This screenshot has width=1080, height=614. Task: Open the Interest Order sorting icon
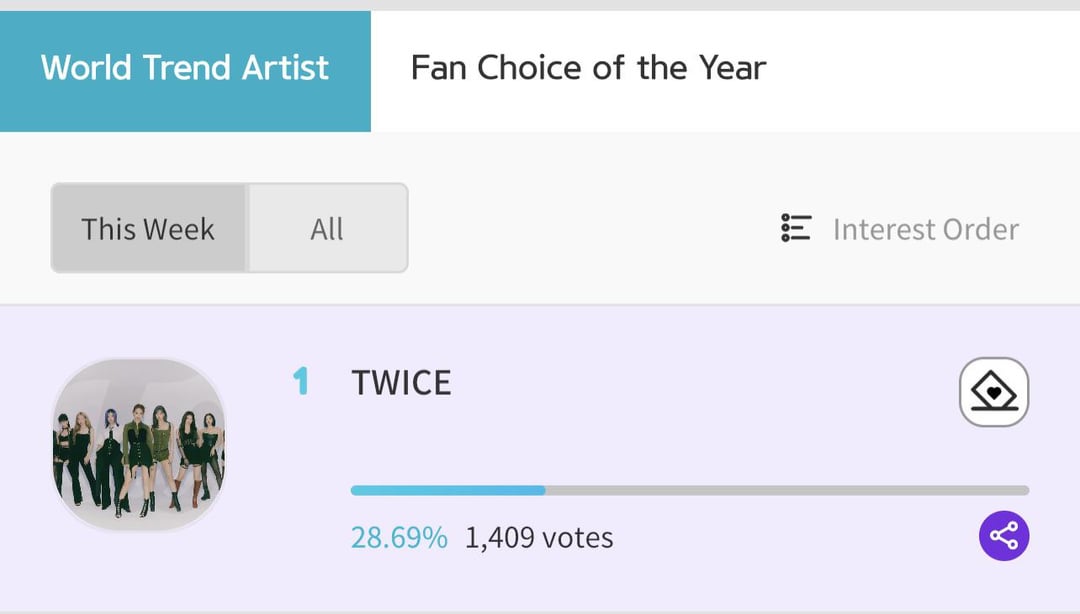pos(795,229)
